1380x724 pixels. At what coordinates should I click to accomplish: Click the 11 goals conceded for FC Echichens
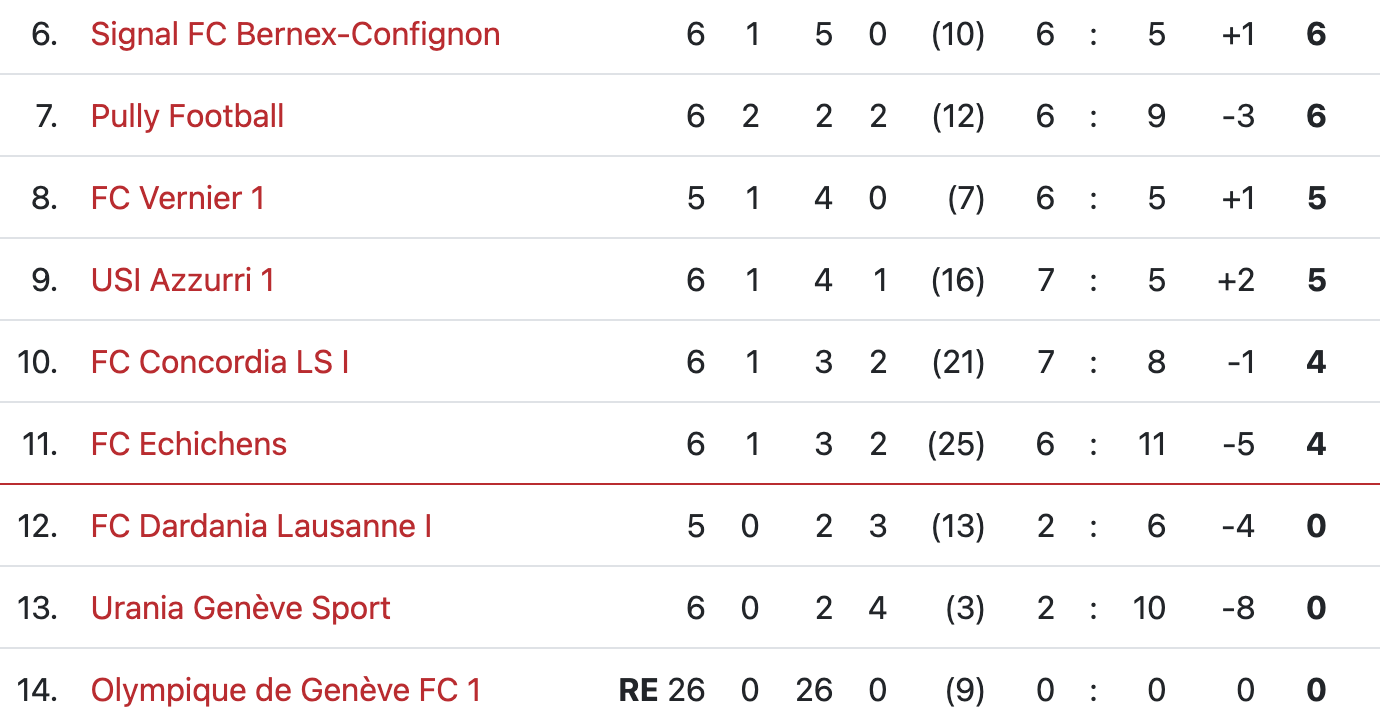pos(1151,445)
